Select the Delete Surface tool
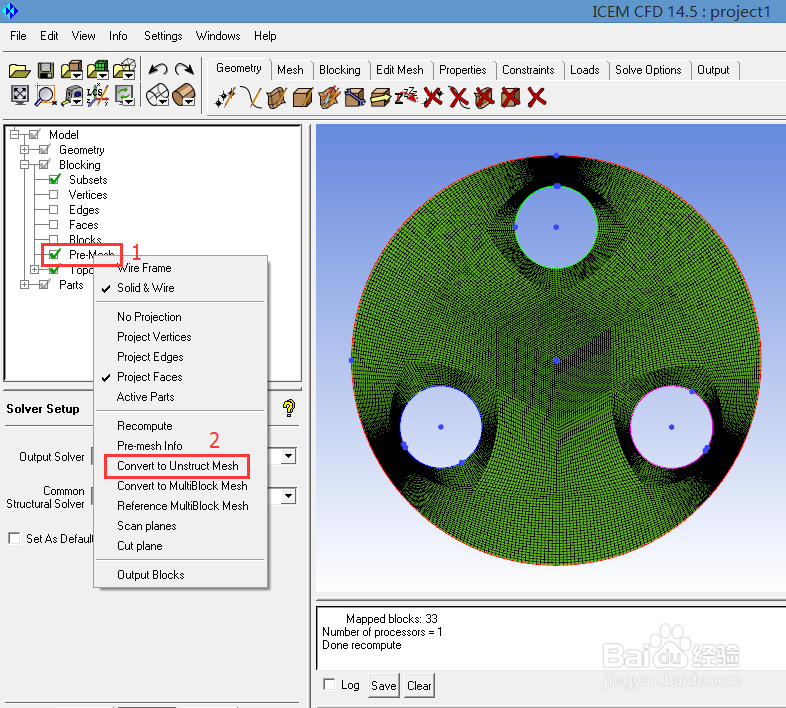 click(x=485, y=97)
